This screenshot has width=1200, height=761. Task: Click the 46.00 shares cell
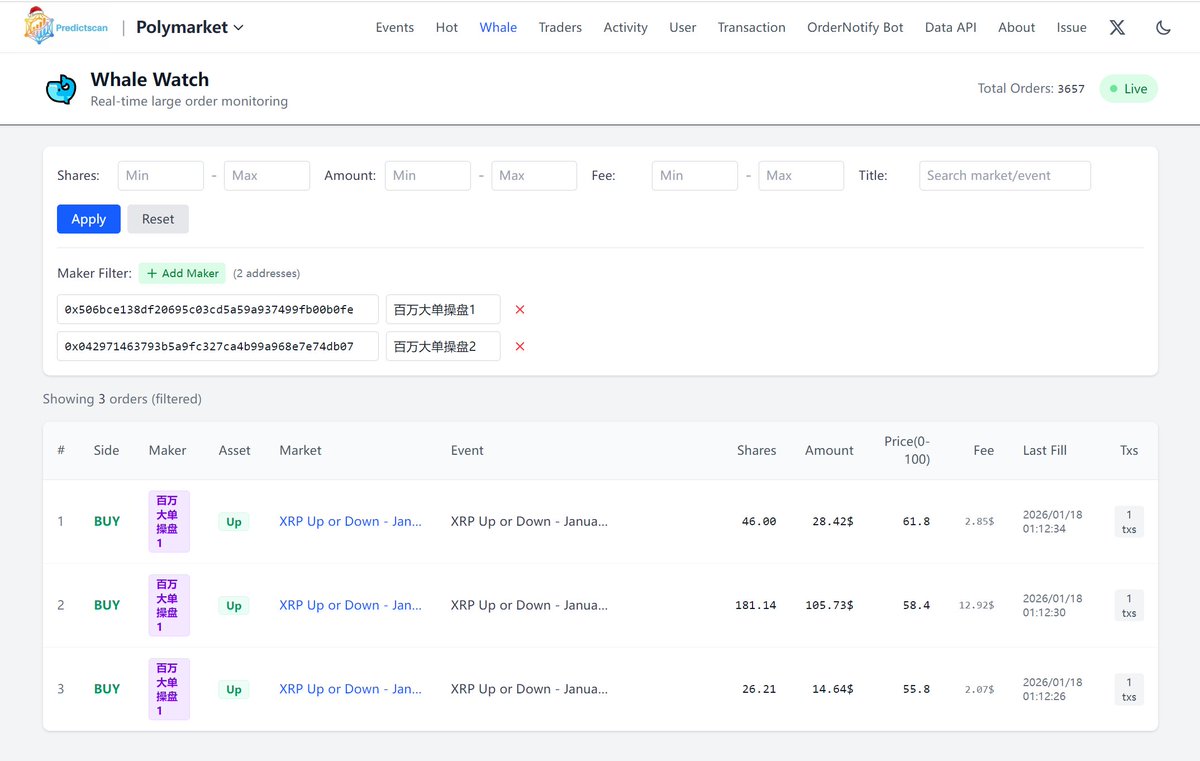tap(759, 521)
